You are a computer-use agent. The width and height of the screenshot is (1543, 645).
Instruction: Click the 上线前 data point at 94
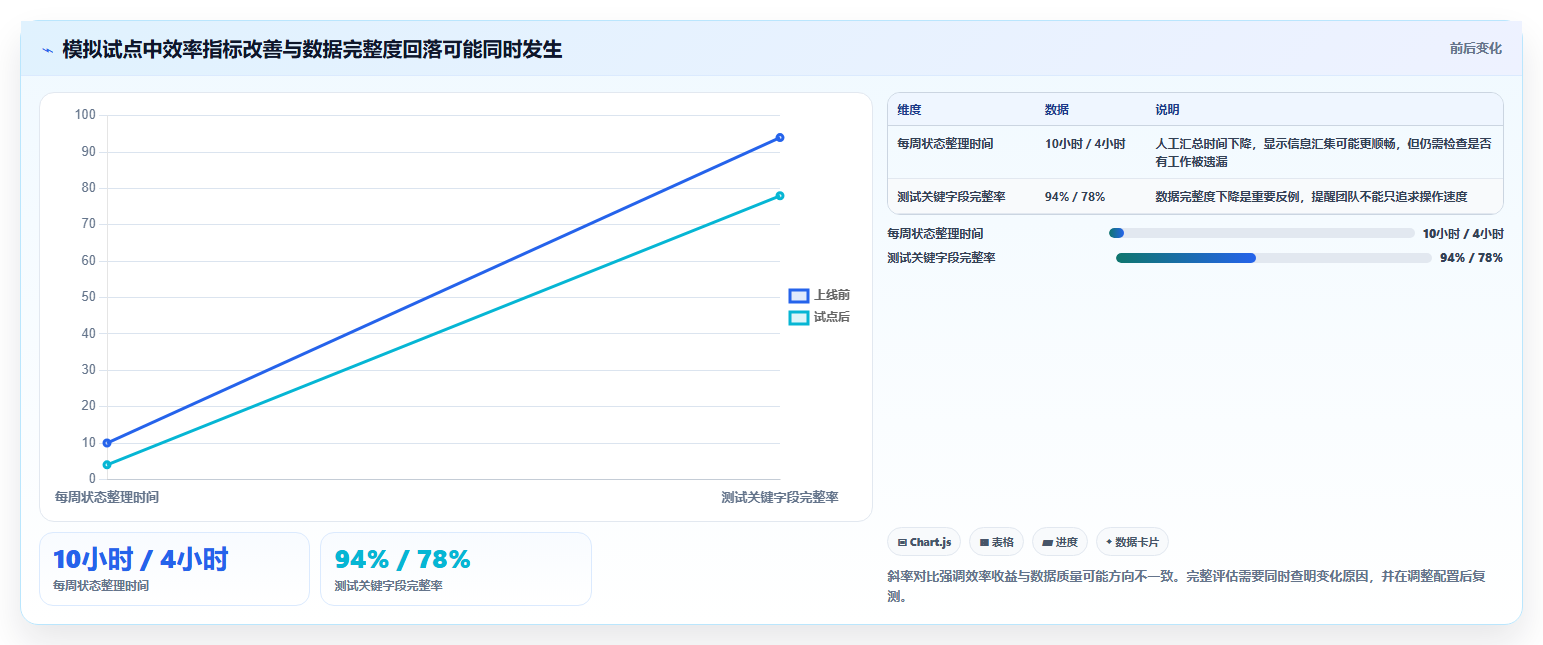pos(779,137)
